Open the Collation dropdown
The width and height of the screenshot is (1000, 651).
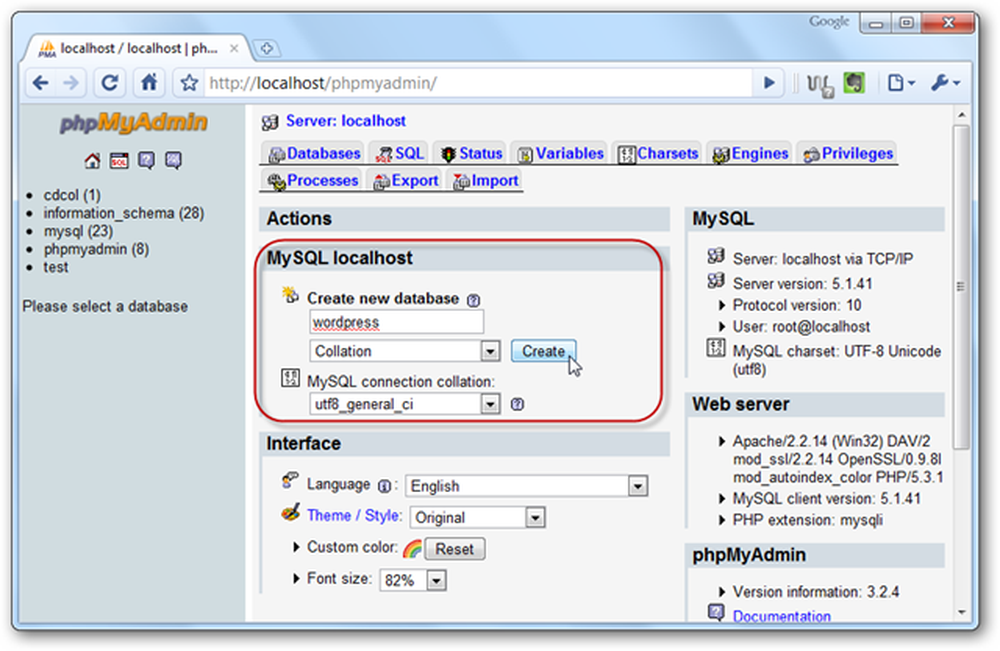404,351
